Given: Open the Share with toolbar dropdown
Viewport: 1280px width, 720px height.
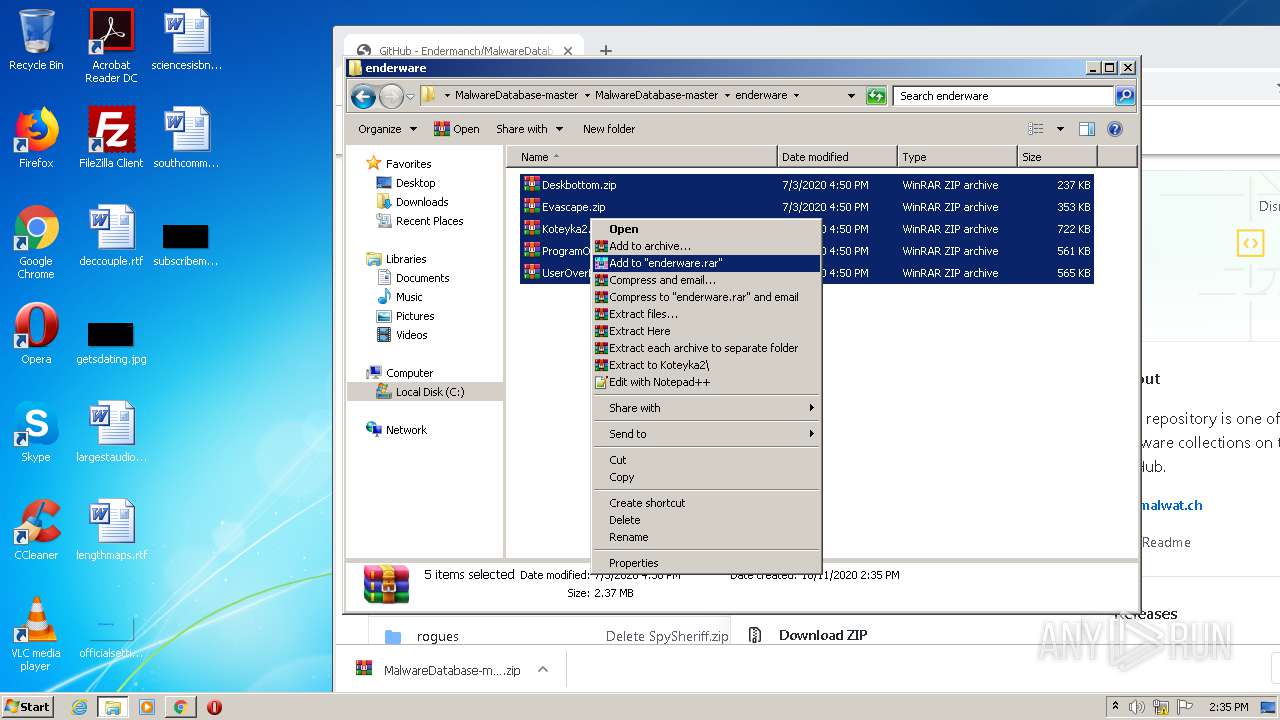Looking at the screenshot, I should click(x=530, y=129).
